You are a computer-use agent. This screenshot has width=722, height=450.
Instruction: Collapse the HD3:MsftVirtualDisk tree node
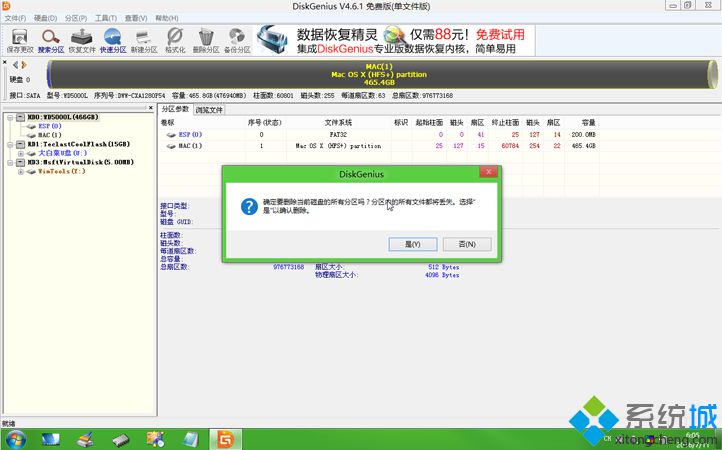tap(10, 163)
